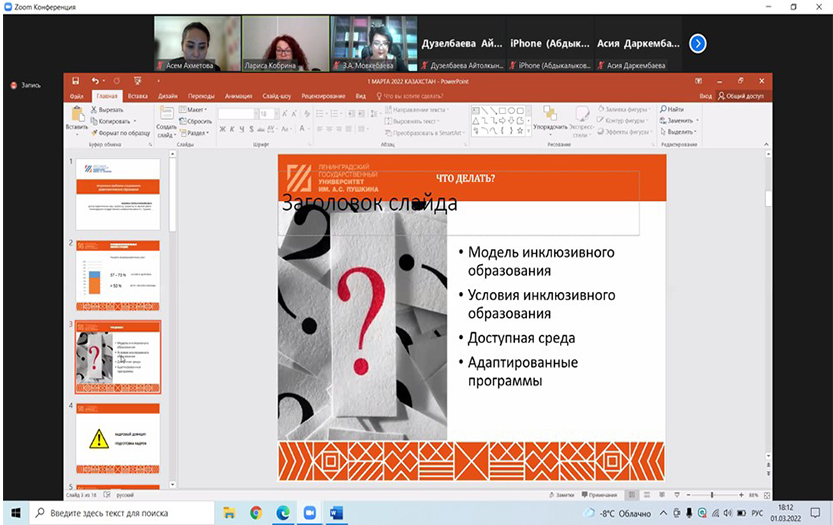This screenshot has height=525, width=833.
Task: Open Word from the Windows taskbar
Action: click(336, 513)
